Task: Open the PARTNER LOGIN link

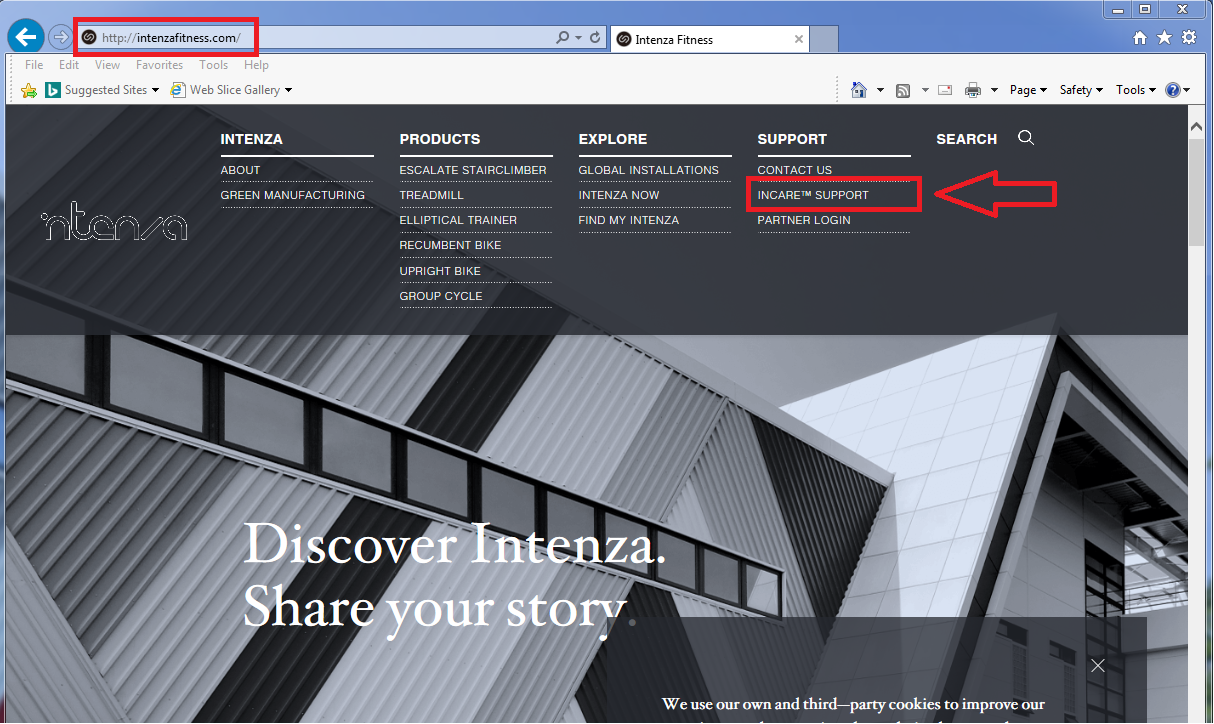Action: (804, 220)
